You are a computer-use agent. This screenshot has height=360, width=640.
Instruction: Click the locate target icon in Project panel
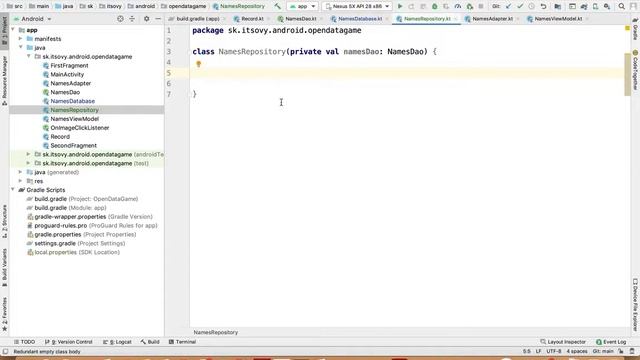[120, 19]
